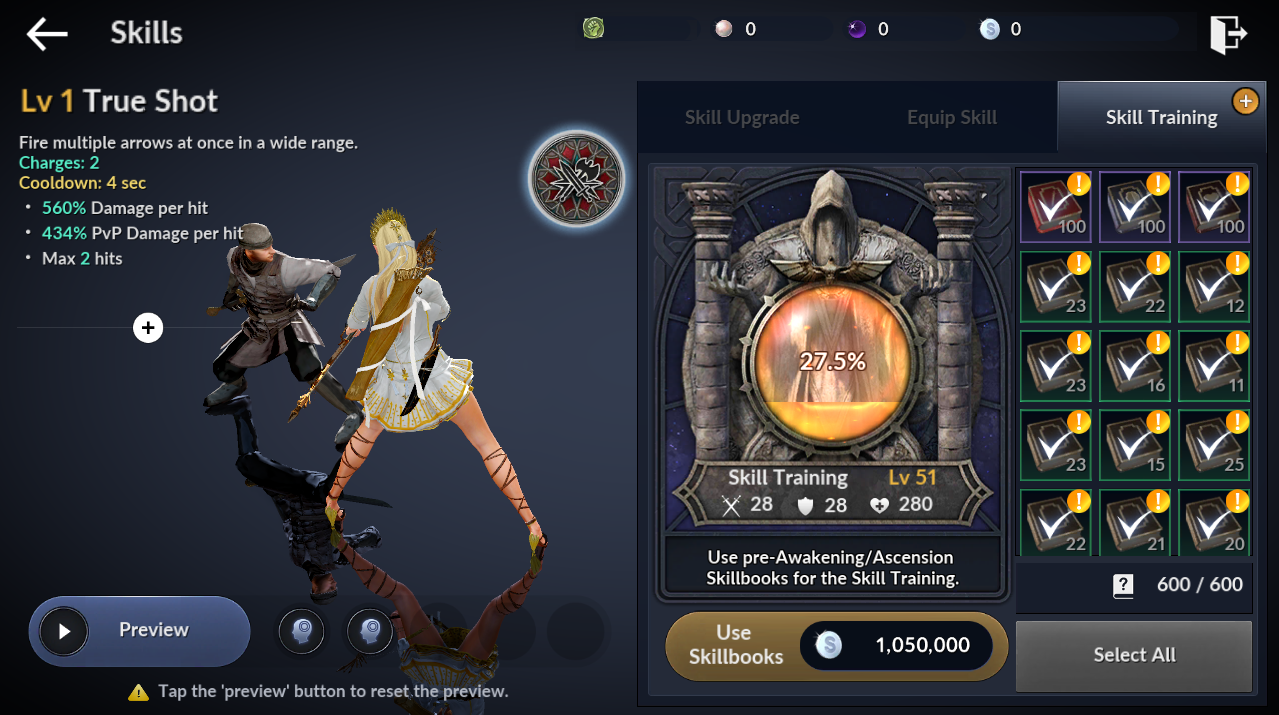Click the Select All button
The width and height of the screenshot is (1279, 715).
pyautogui.click(x=1134, y=656)
